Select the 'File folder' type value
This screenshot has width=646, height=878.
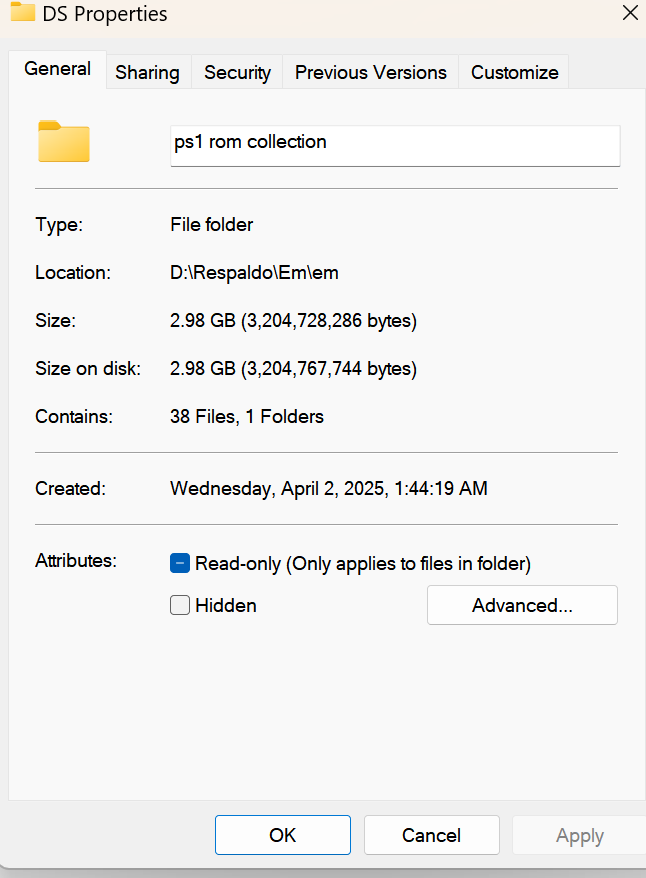212,225
